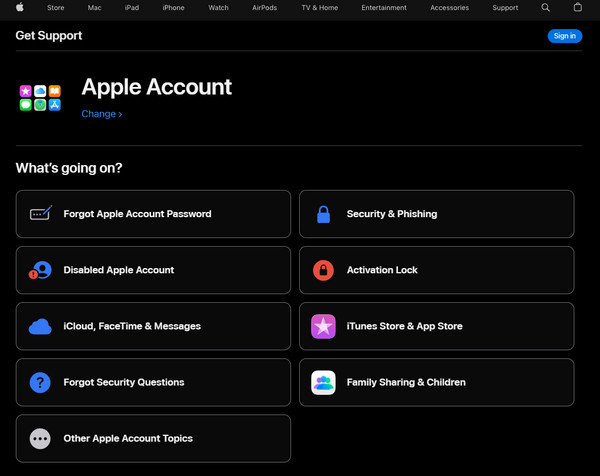Open the Accessories menu
The image size is (600, 476).
coord(449,8)
